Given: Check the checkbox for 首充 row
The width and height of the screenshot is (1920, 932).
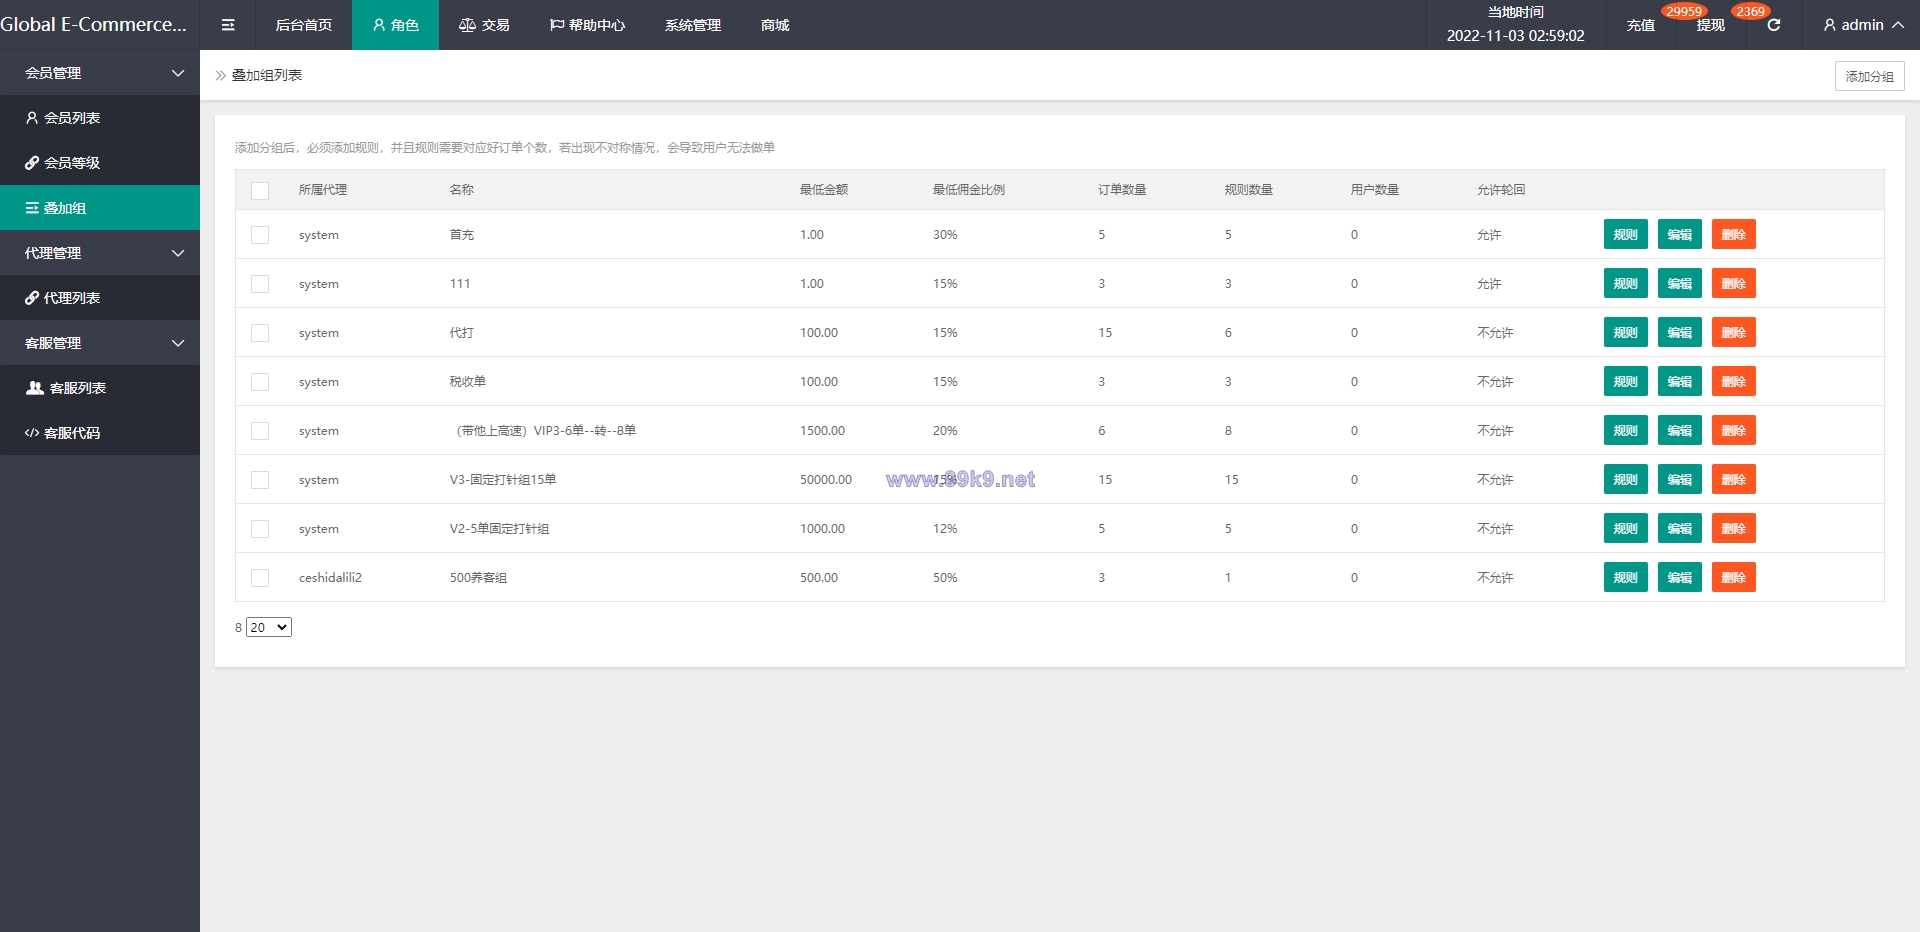Looking at the screenshot, I should tap(260, 235).
